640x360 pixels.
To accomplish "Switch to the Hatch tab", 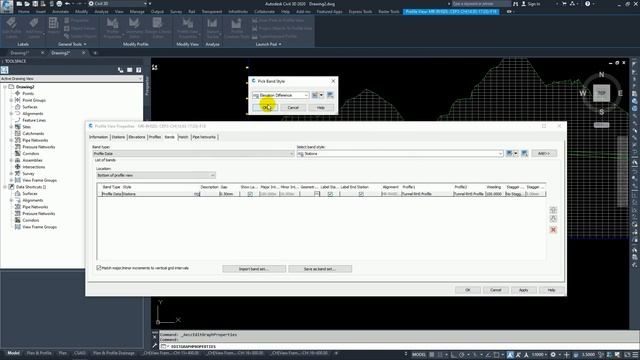I will click(183, 137).
